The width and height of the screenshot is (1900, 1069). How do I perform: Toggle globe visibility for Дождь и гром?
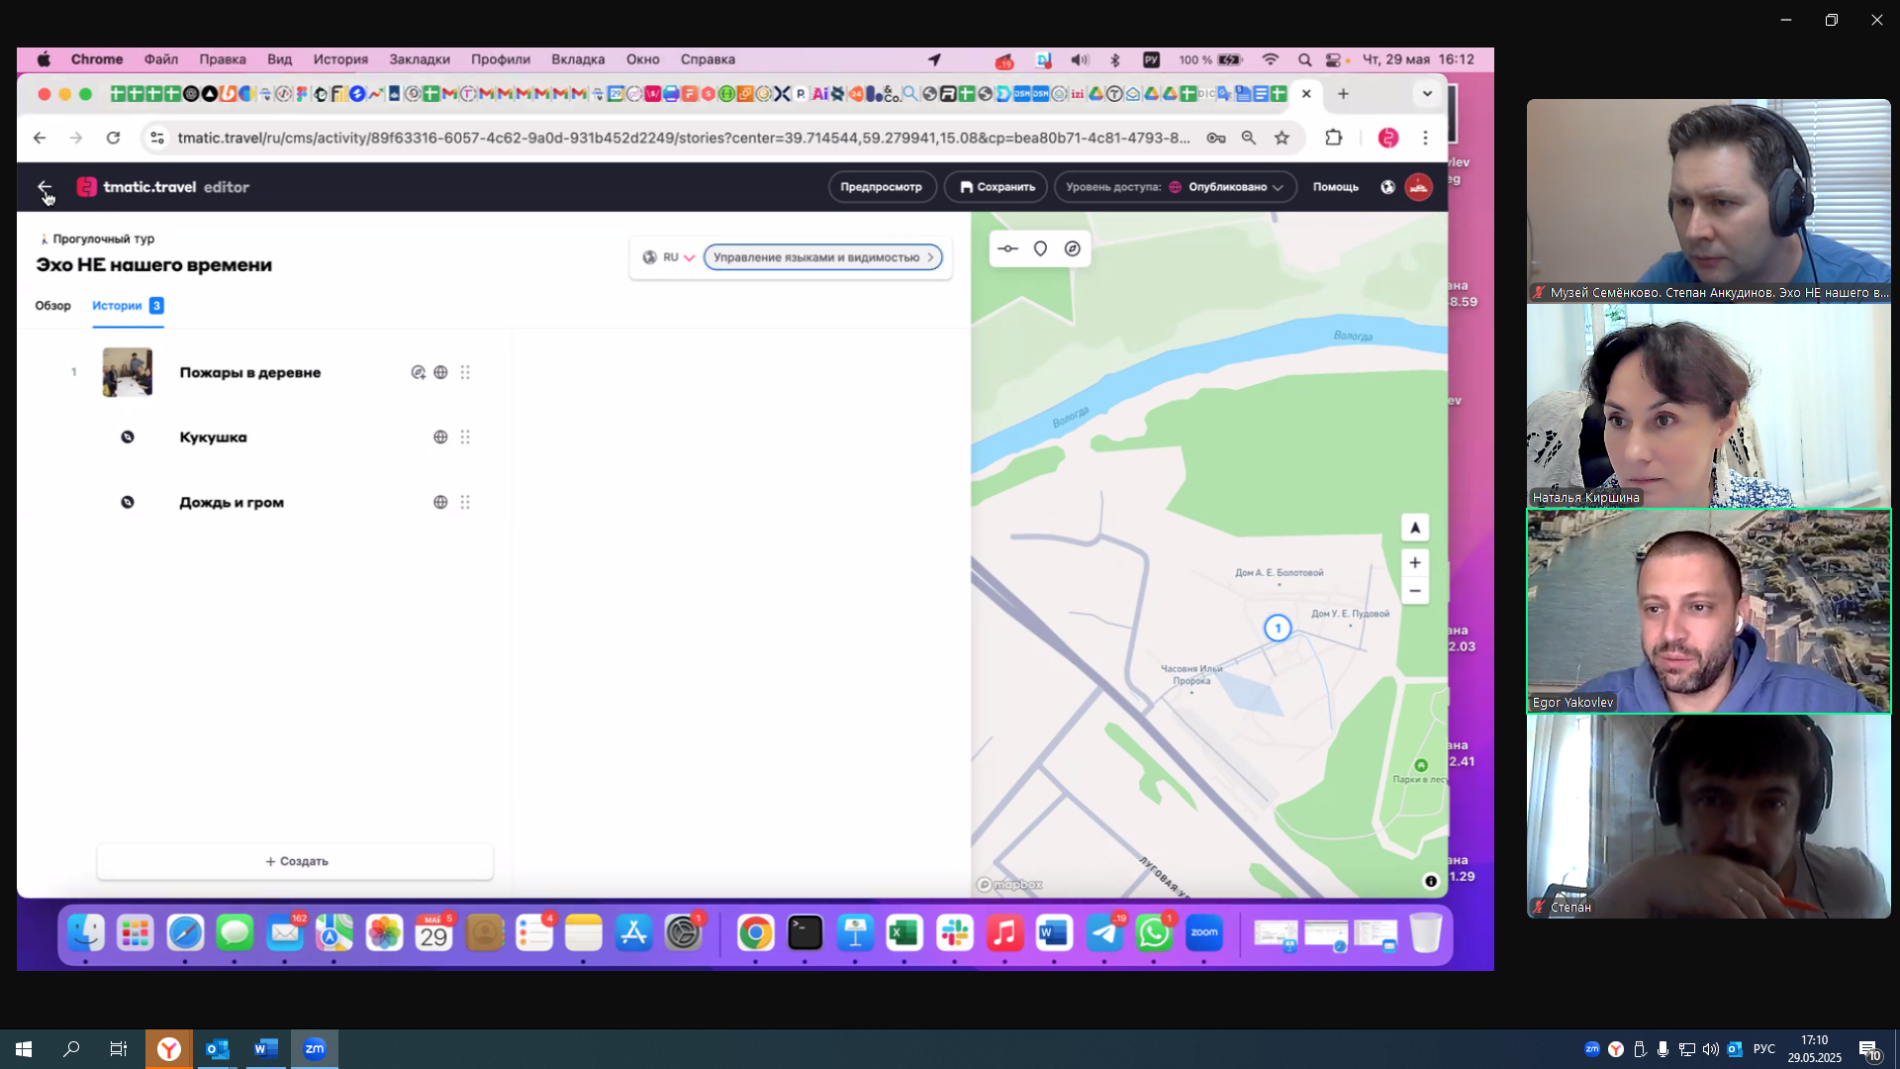tap(440, 502)
